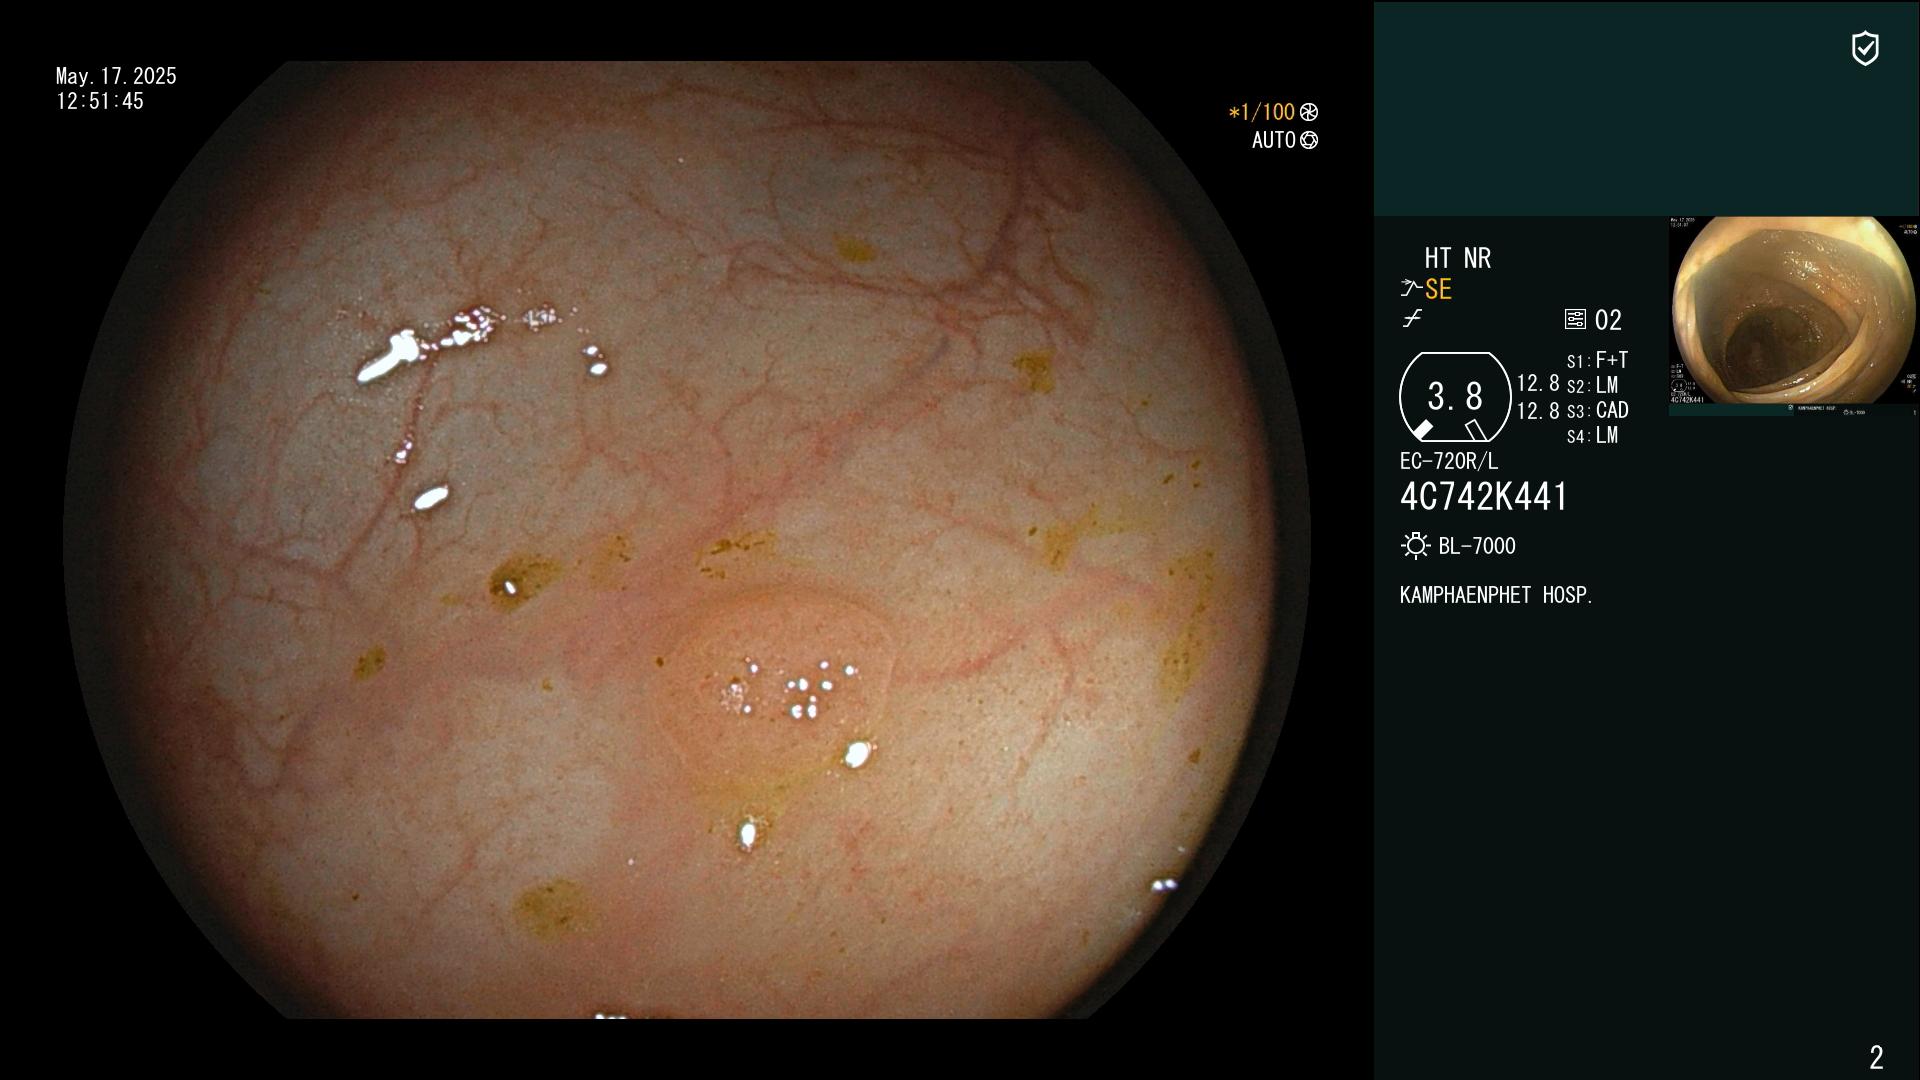Click the orange SE label
The height and width of the screenshot is (1080, 1920).
tap(1438, 290)
